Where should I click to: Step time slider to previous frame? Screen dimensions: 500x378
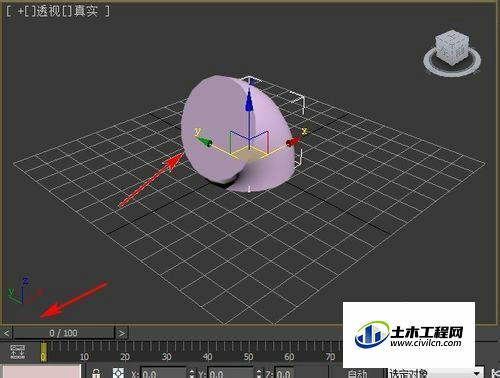(6, 333)
